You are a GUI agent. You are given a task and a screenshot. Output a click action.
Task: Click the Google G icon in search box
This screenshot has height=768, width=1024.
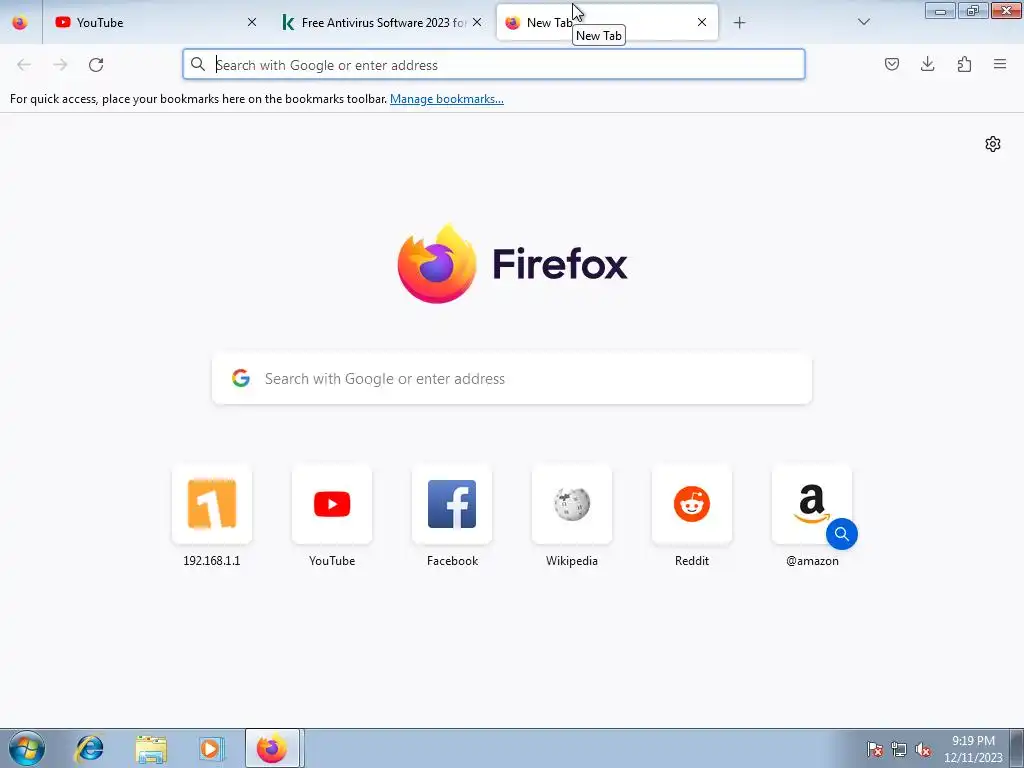point(241,378)
